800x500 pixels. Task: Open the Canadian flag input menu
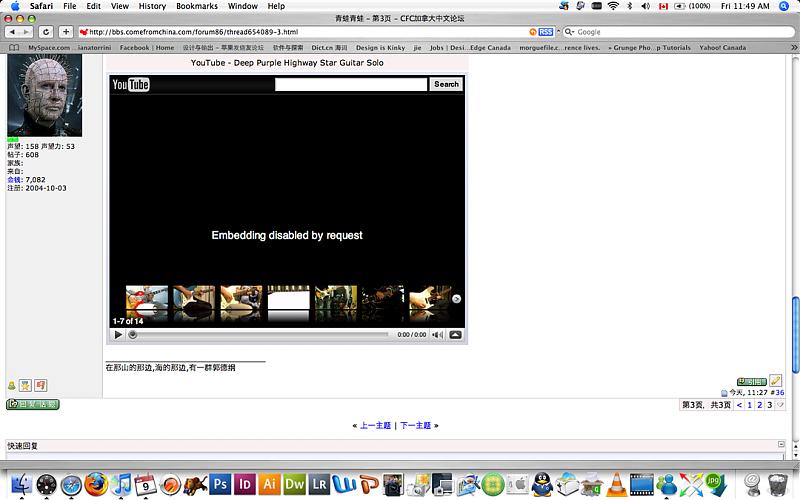663,6
